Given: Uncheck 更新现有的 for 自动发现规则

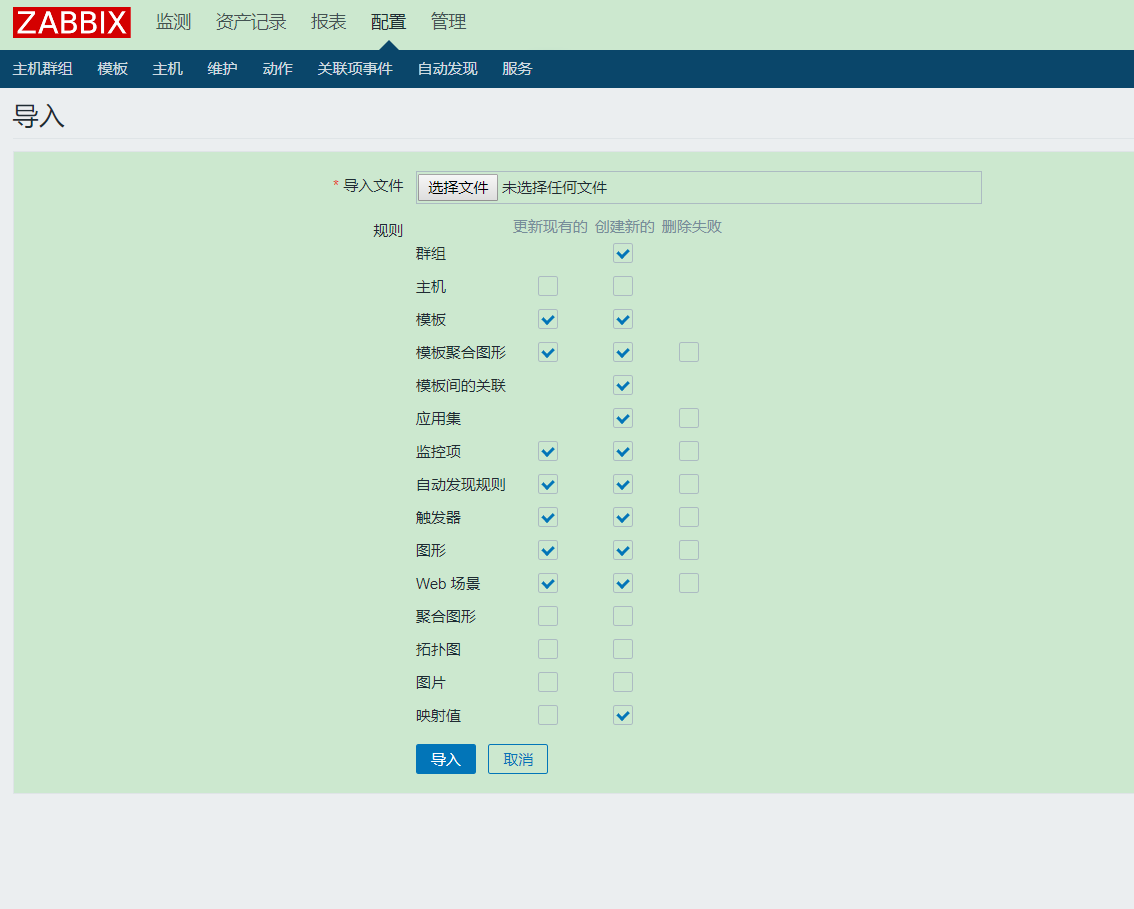Looking at the screenshot, I should coord(548,485).
